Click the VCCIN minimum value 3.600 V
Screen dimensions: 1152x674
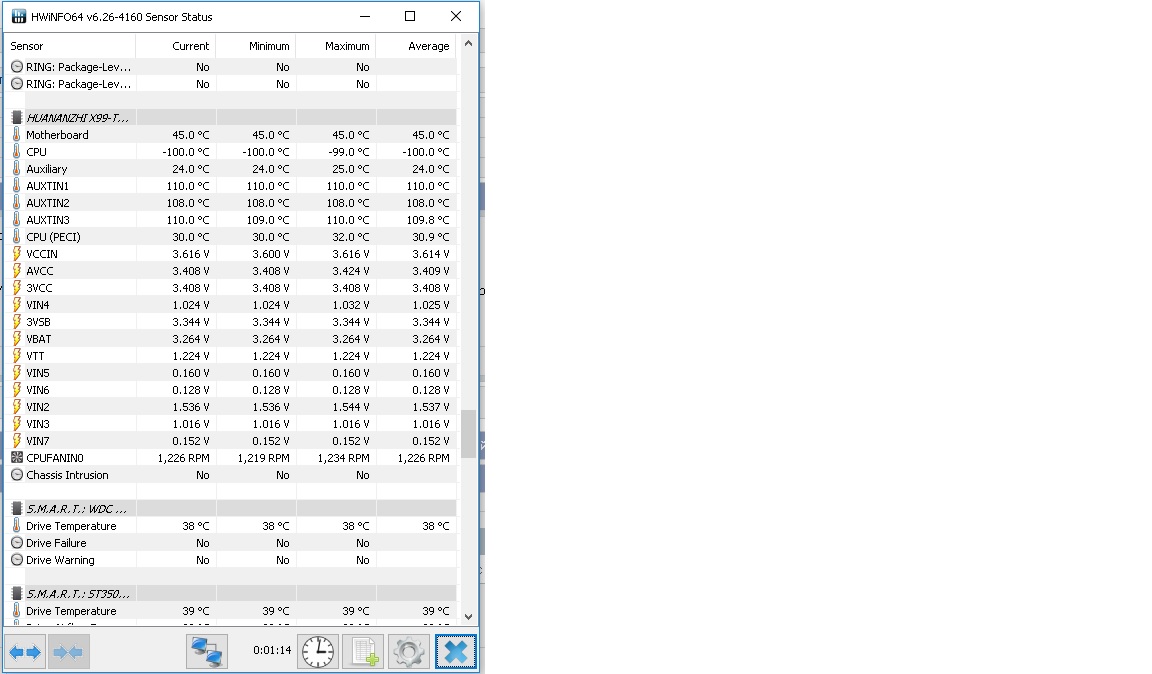(x=271, y=254)
